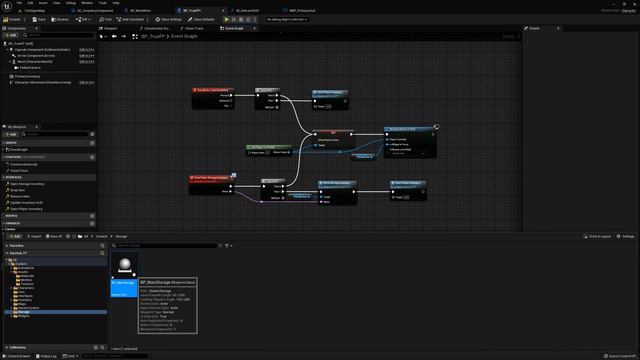Click Hide Unrelated button
Viewport: 640px width, 360px height.
pyautogui.click(x=131, y=19)
